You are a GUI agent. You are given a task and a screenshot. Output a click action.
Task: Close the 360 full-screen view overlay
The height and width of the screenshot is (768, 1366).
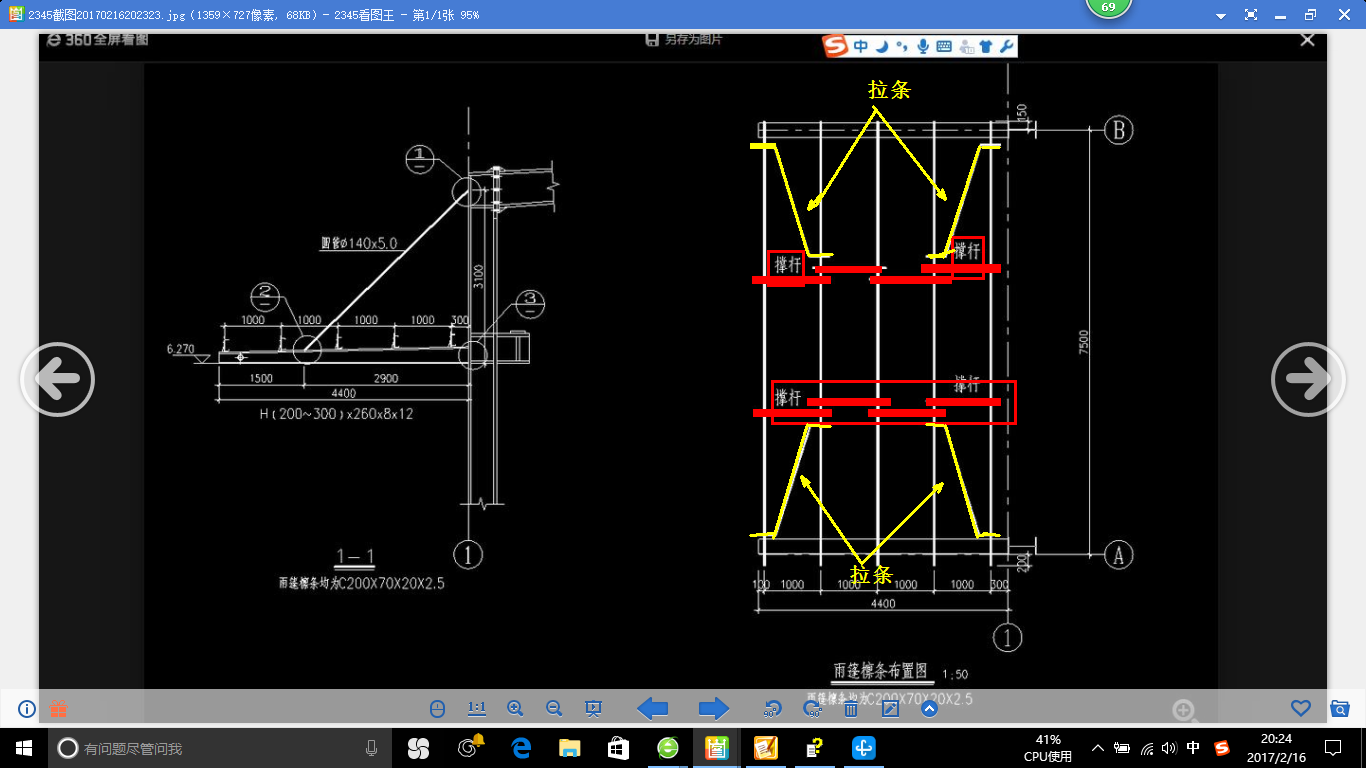click(x=1307, y=39)
